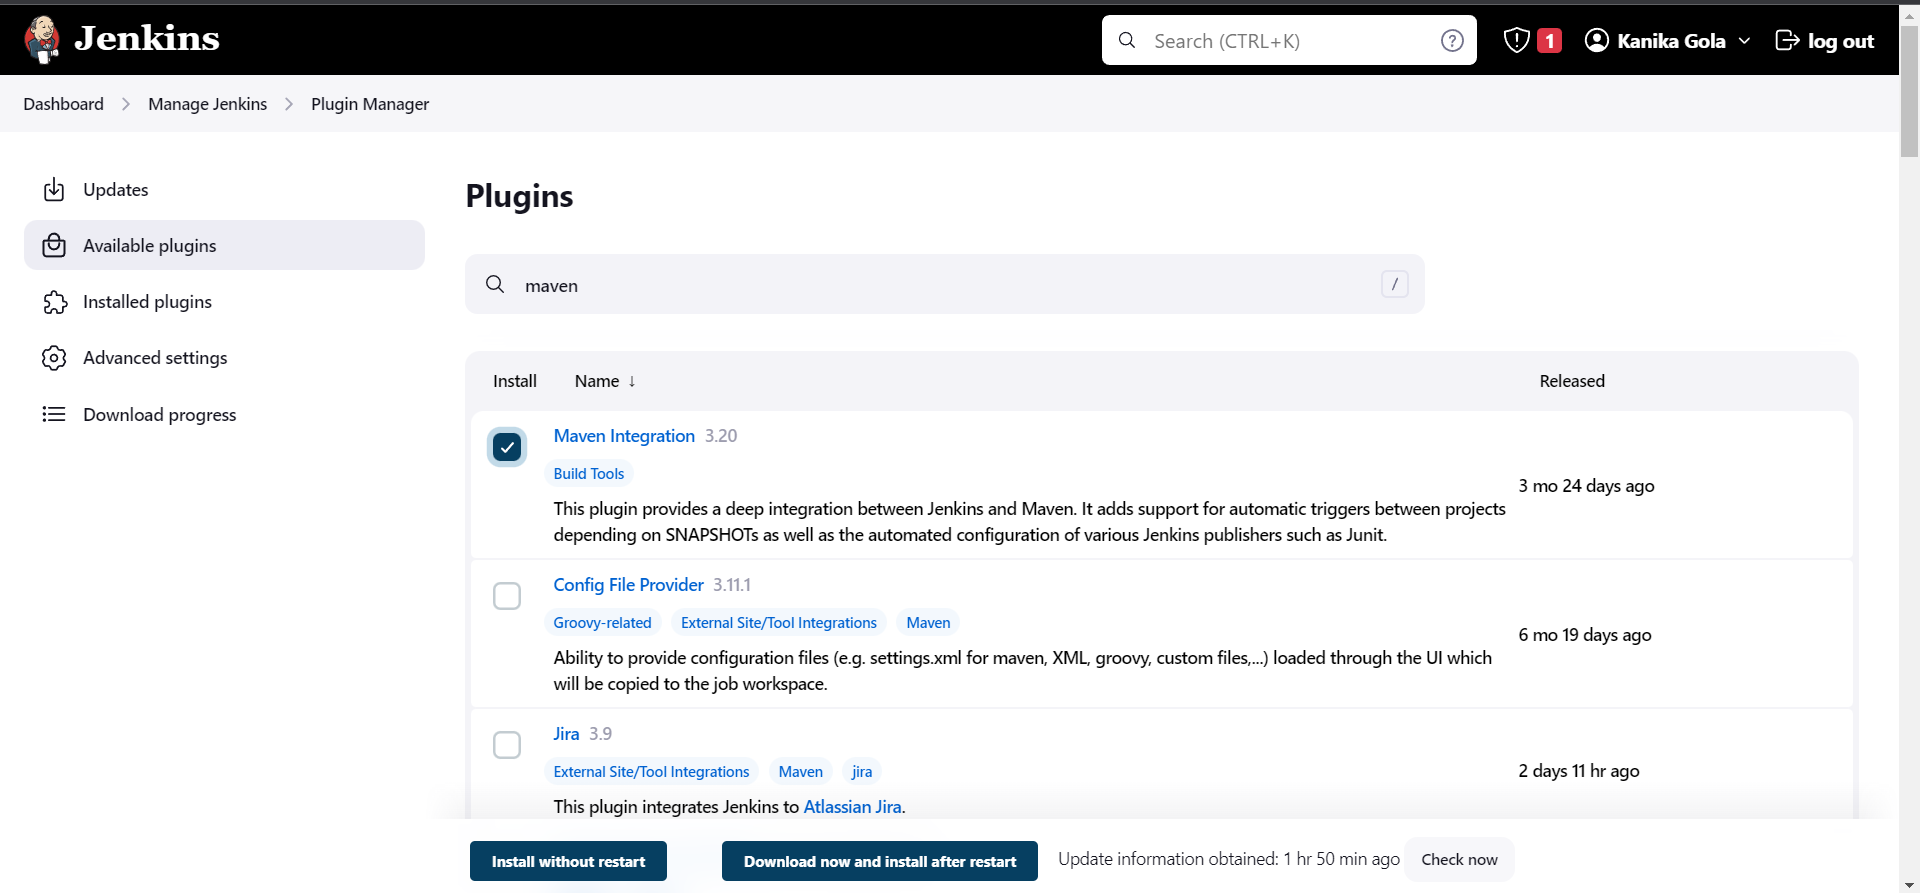Image resolution: width=1920 pixels, height=893 pixels.
Task: Click the Updates download icon in sidebar
Action: point(54,189)
